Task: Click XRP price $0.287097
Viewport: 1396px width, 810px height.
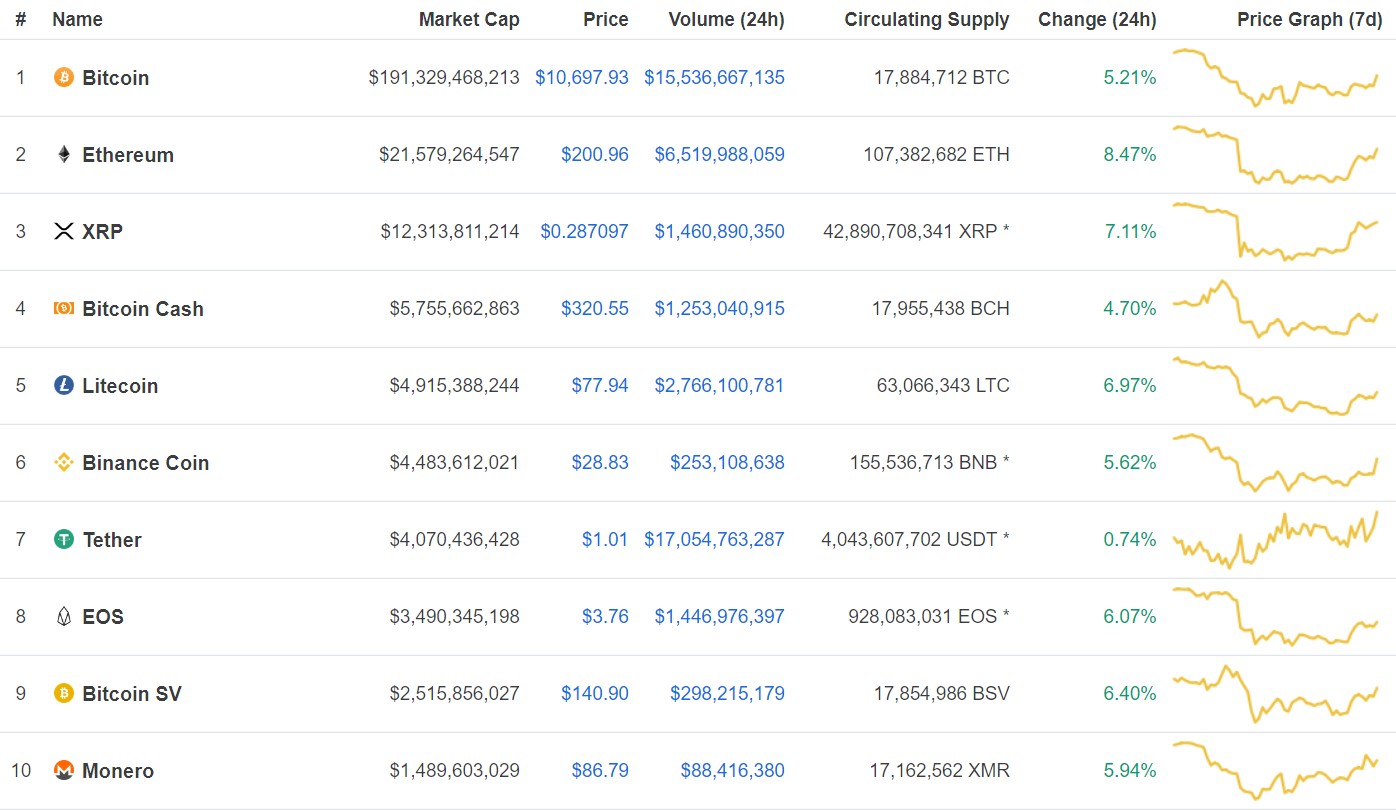Action: point(585,231)
